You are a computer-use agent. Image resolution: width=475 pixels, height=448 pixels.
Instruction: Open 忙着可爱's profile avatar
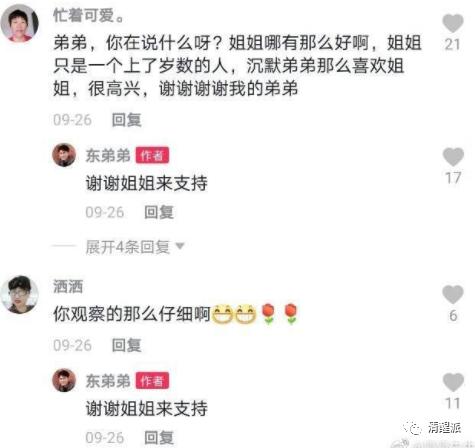click(x=20, y=24)
